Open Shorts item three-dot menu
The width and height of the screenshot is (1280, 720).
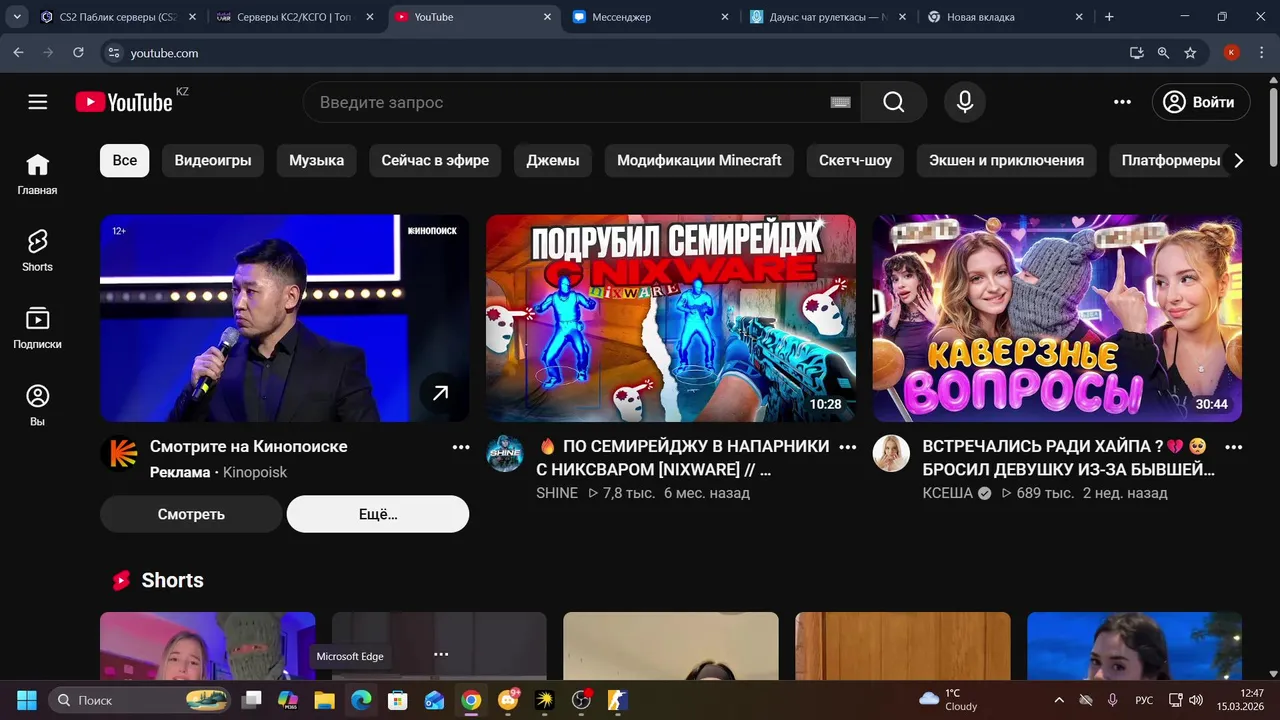click(441, 654)
